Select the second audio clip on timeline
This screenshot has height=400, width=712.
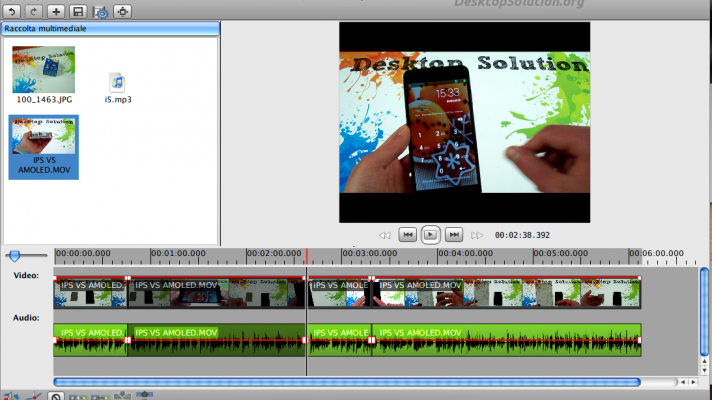coord(216,340)
